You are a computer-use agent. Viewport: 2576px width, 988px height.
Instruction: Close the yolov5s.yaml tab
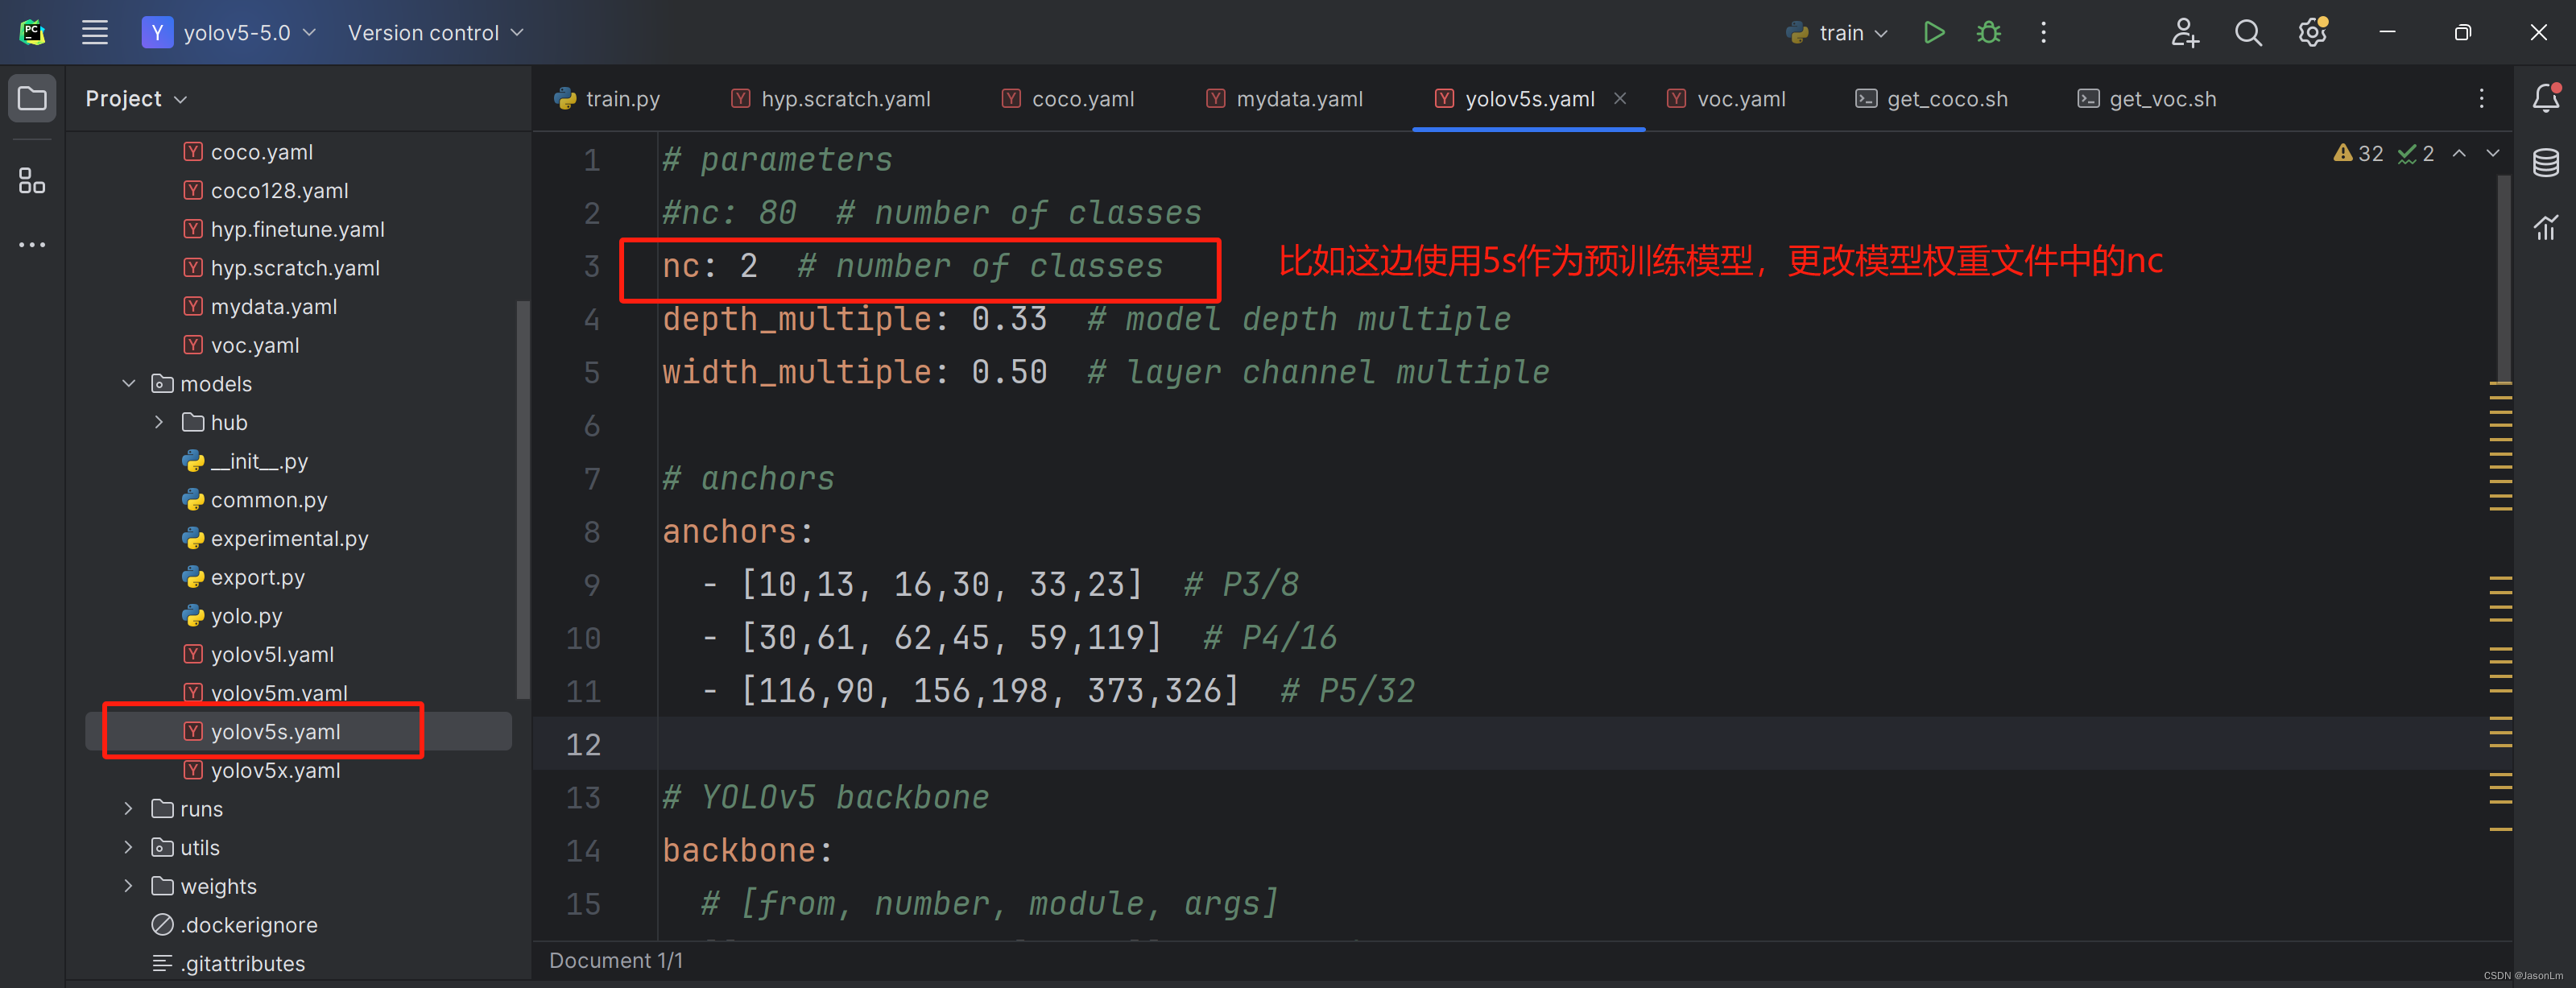coord(1620,98)
